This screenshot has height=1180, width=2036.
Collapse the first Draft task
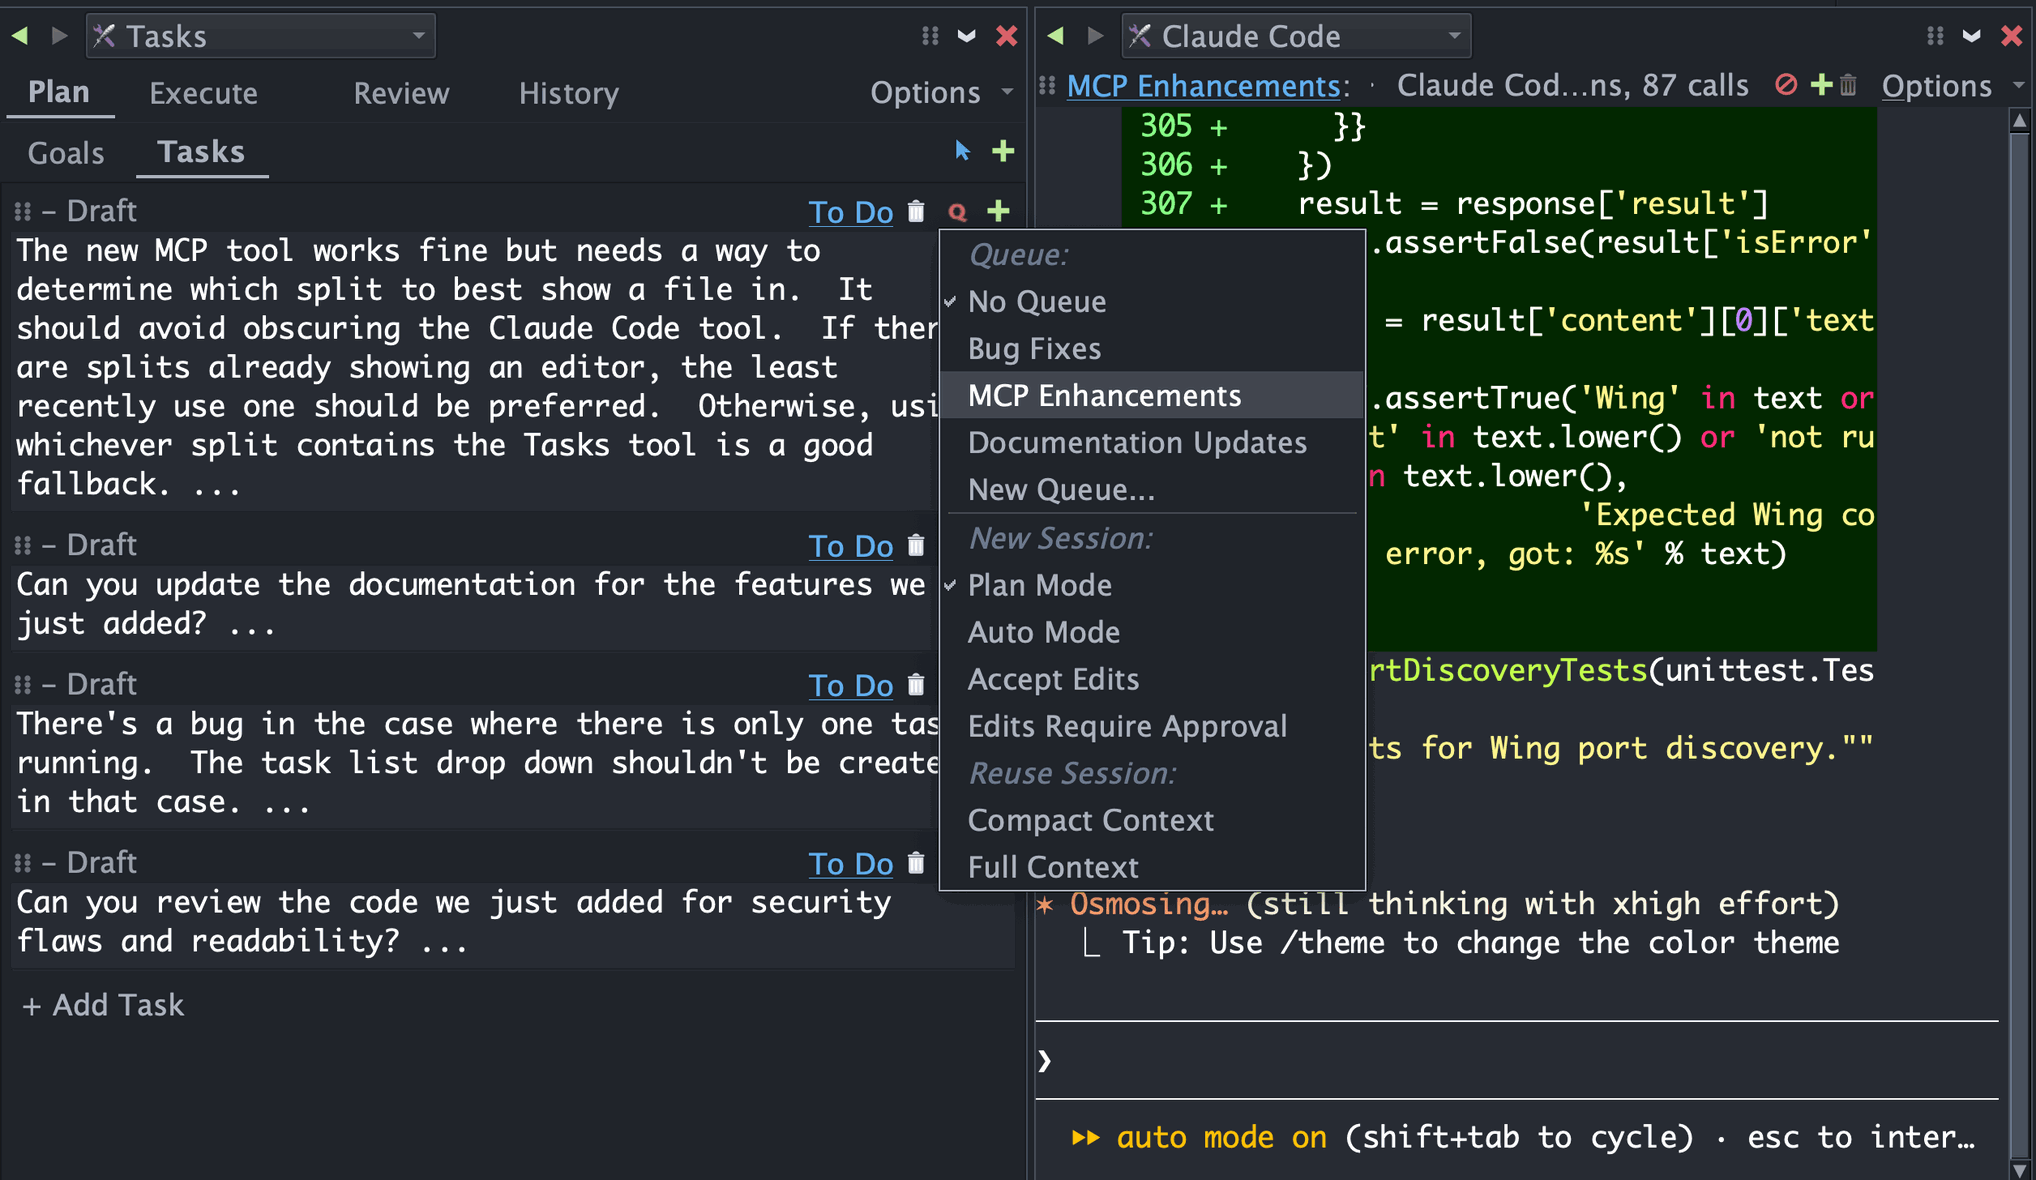[x=48, y=211]
